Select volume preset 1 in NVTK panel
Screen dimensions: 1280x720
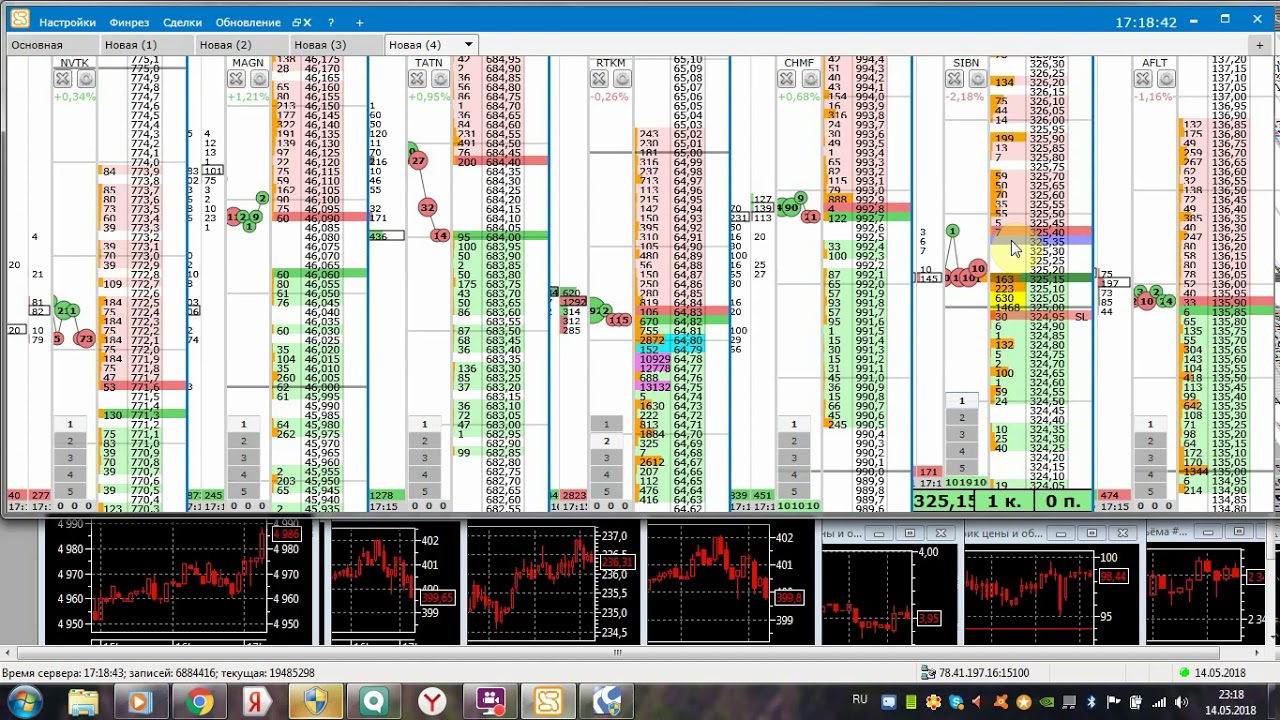pyautogui.click(x=70, y=424)
